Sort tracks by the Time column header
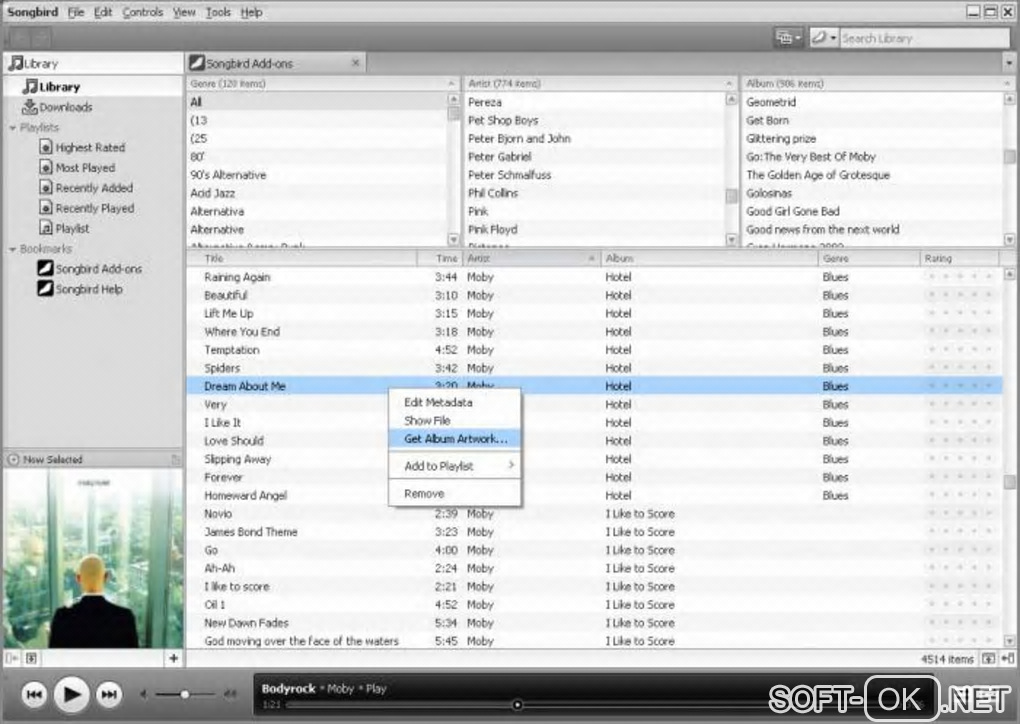 tap(440, 258)
